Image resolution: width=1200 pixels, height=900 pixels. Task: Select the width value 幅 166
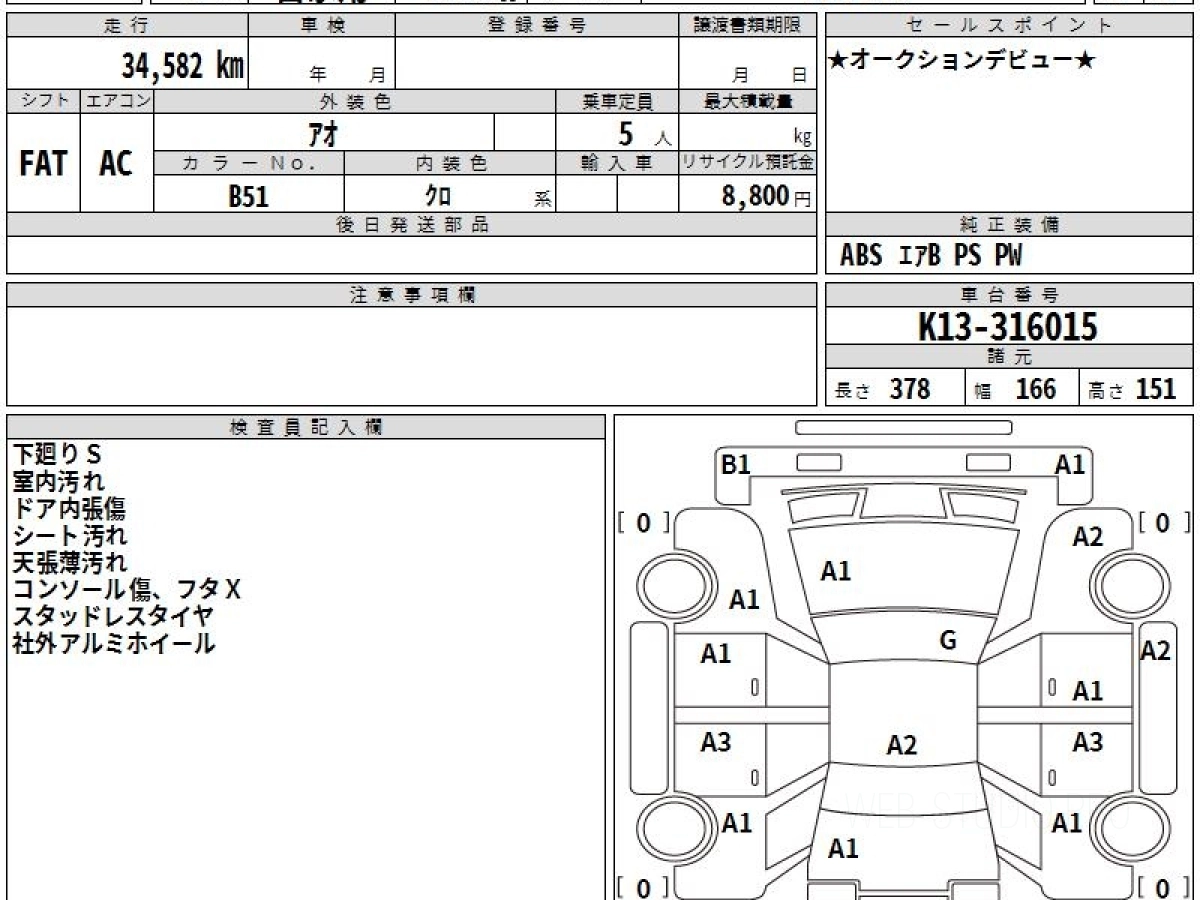pyautogui.click(x=1016, y=389)
